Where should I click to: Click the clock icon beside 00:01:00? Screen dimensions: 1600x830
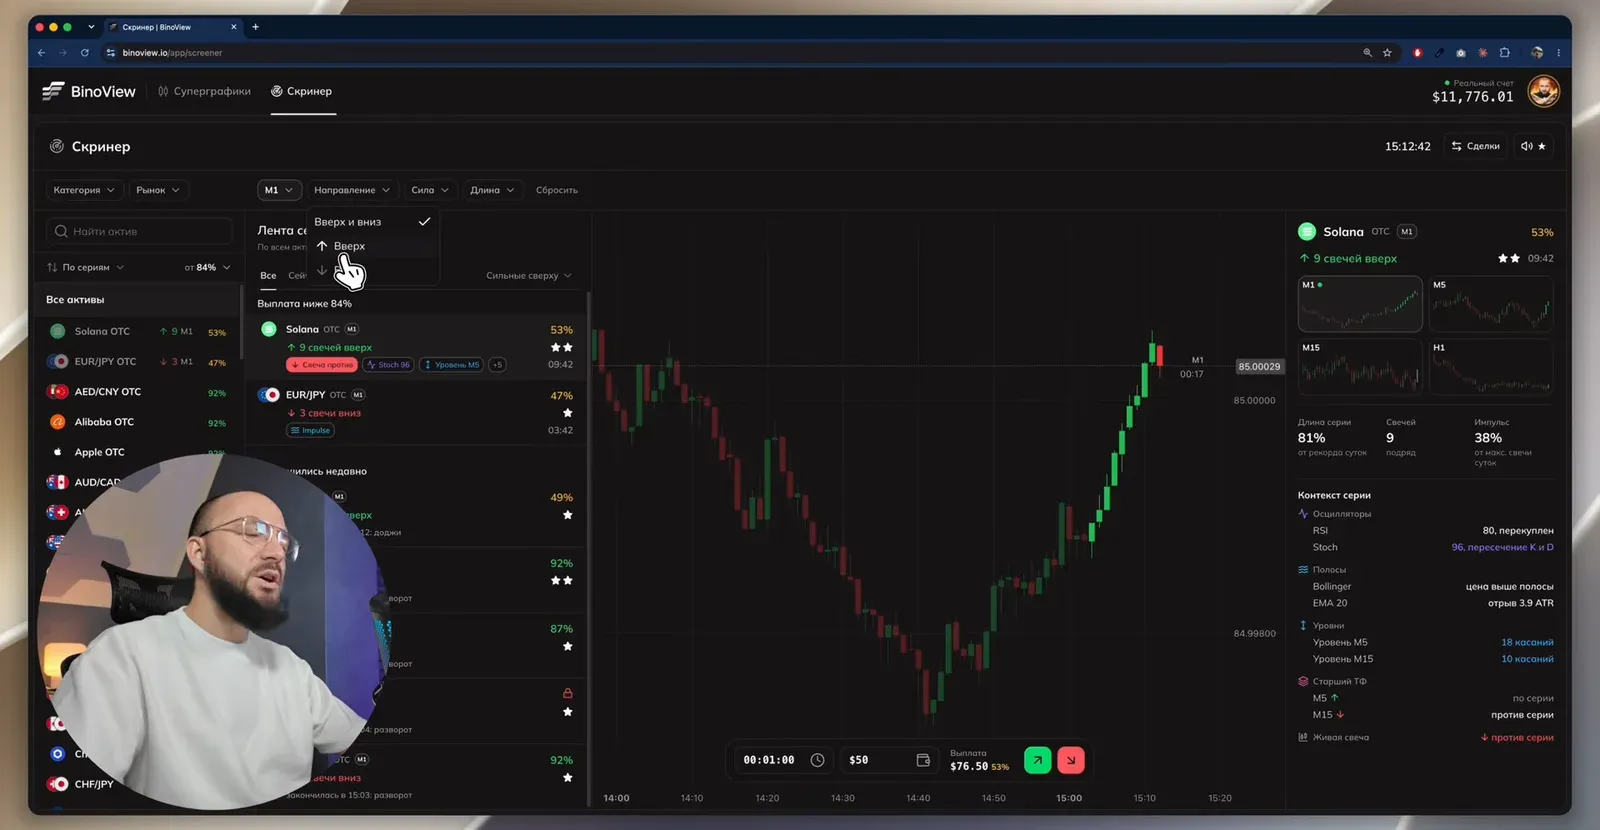click(817, 760)
